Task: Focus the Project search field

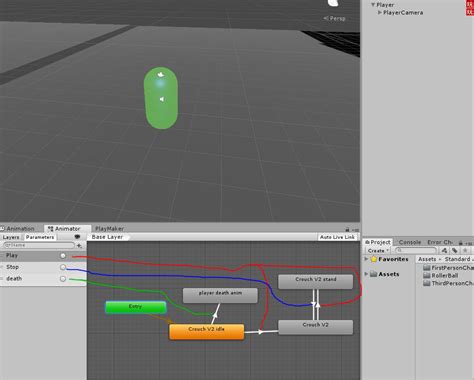Action: [x=416, y=250]
